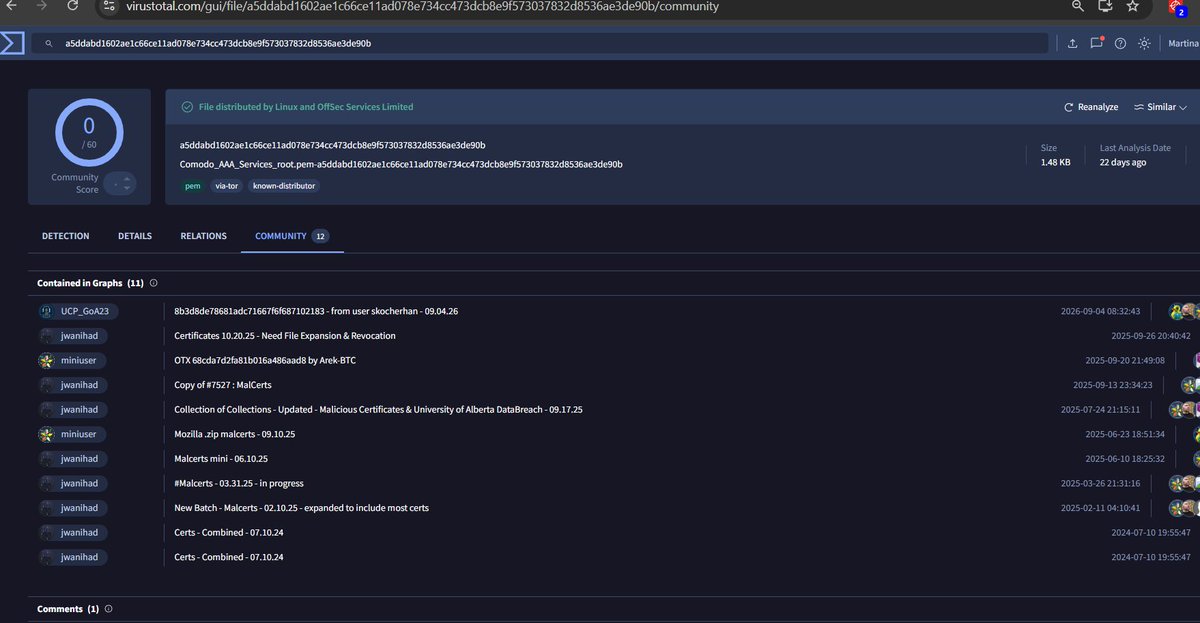The image size is (1200, 623).
Task: Click the 1.48 KB size value
Action: [x=1056, y=162]
